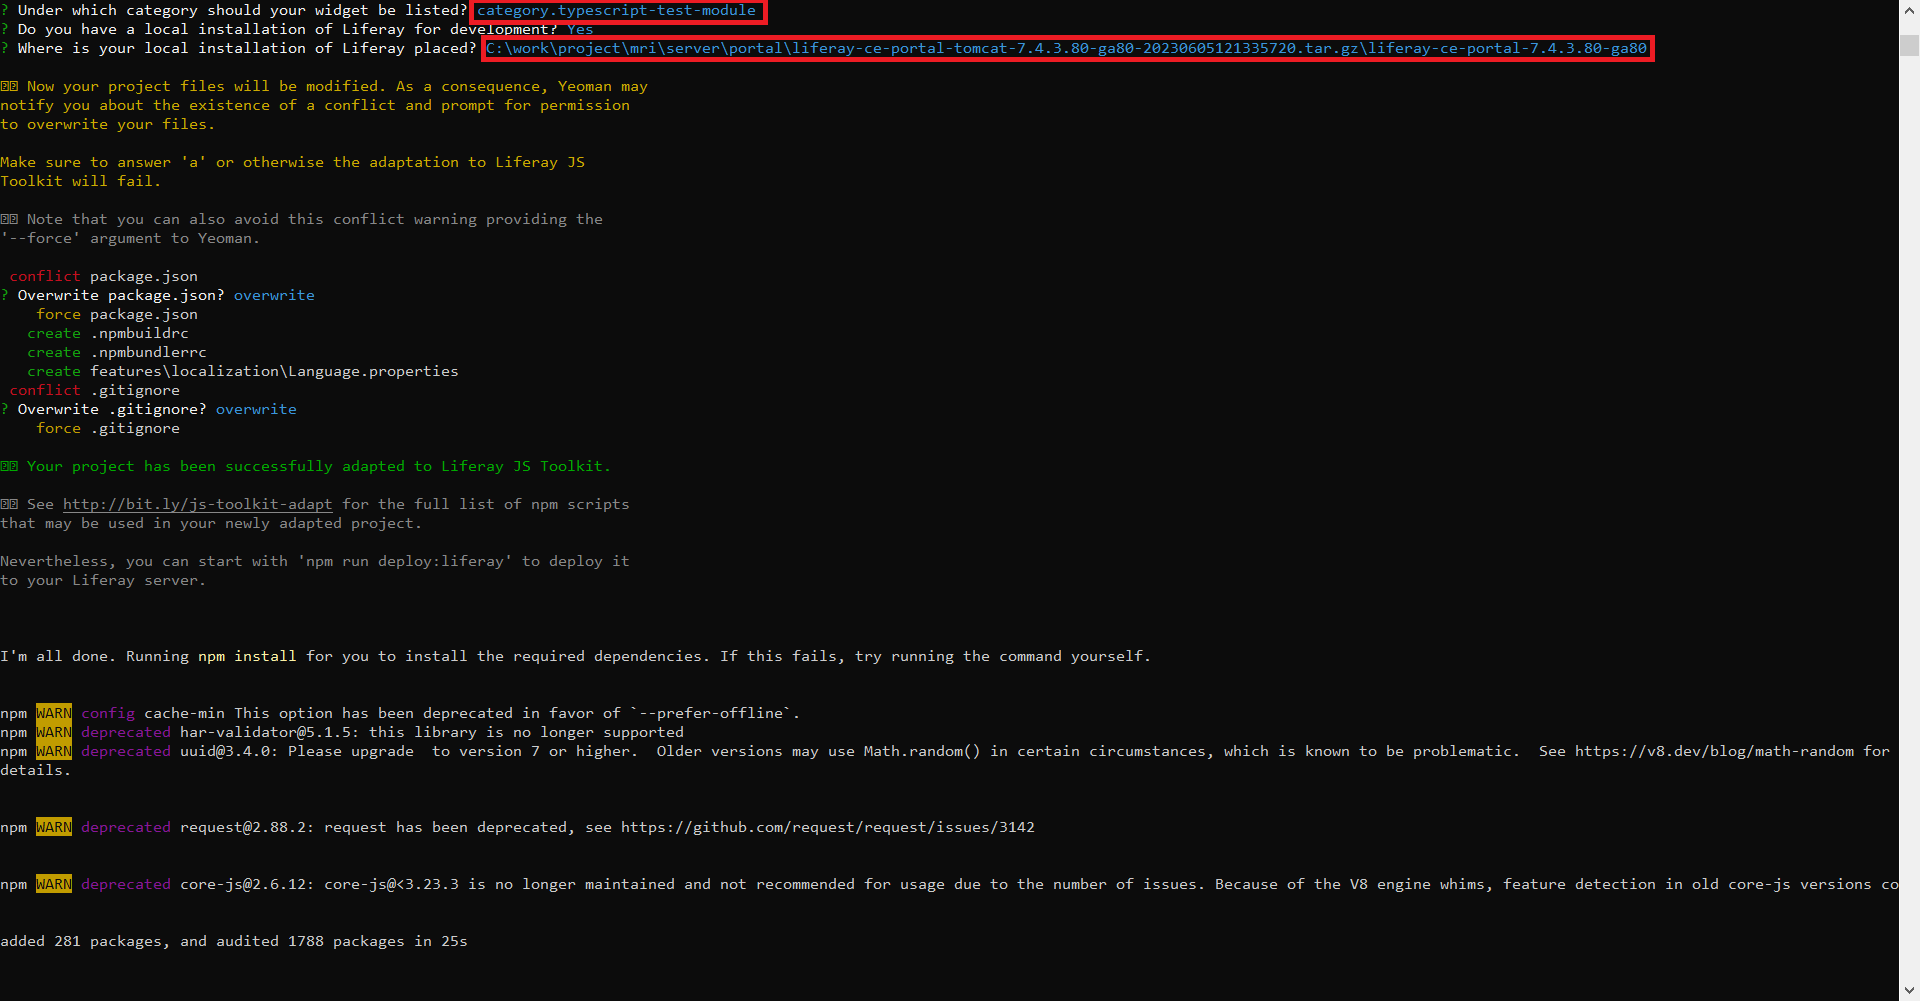Viewport: 1920px width, 1001px height.
Task: Click the v8.dev math-random URL
Action: [x=1714, y=751]
